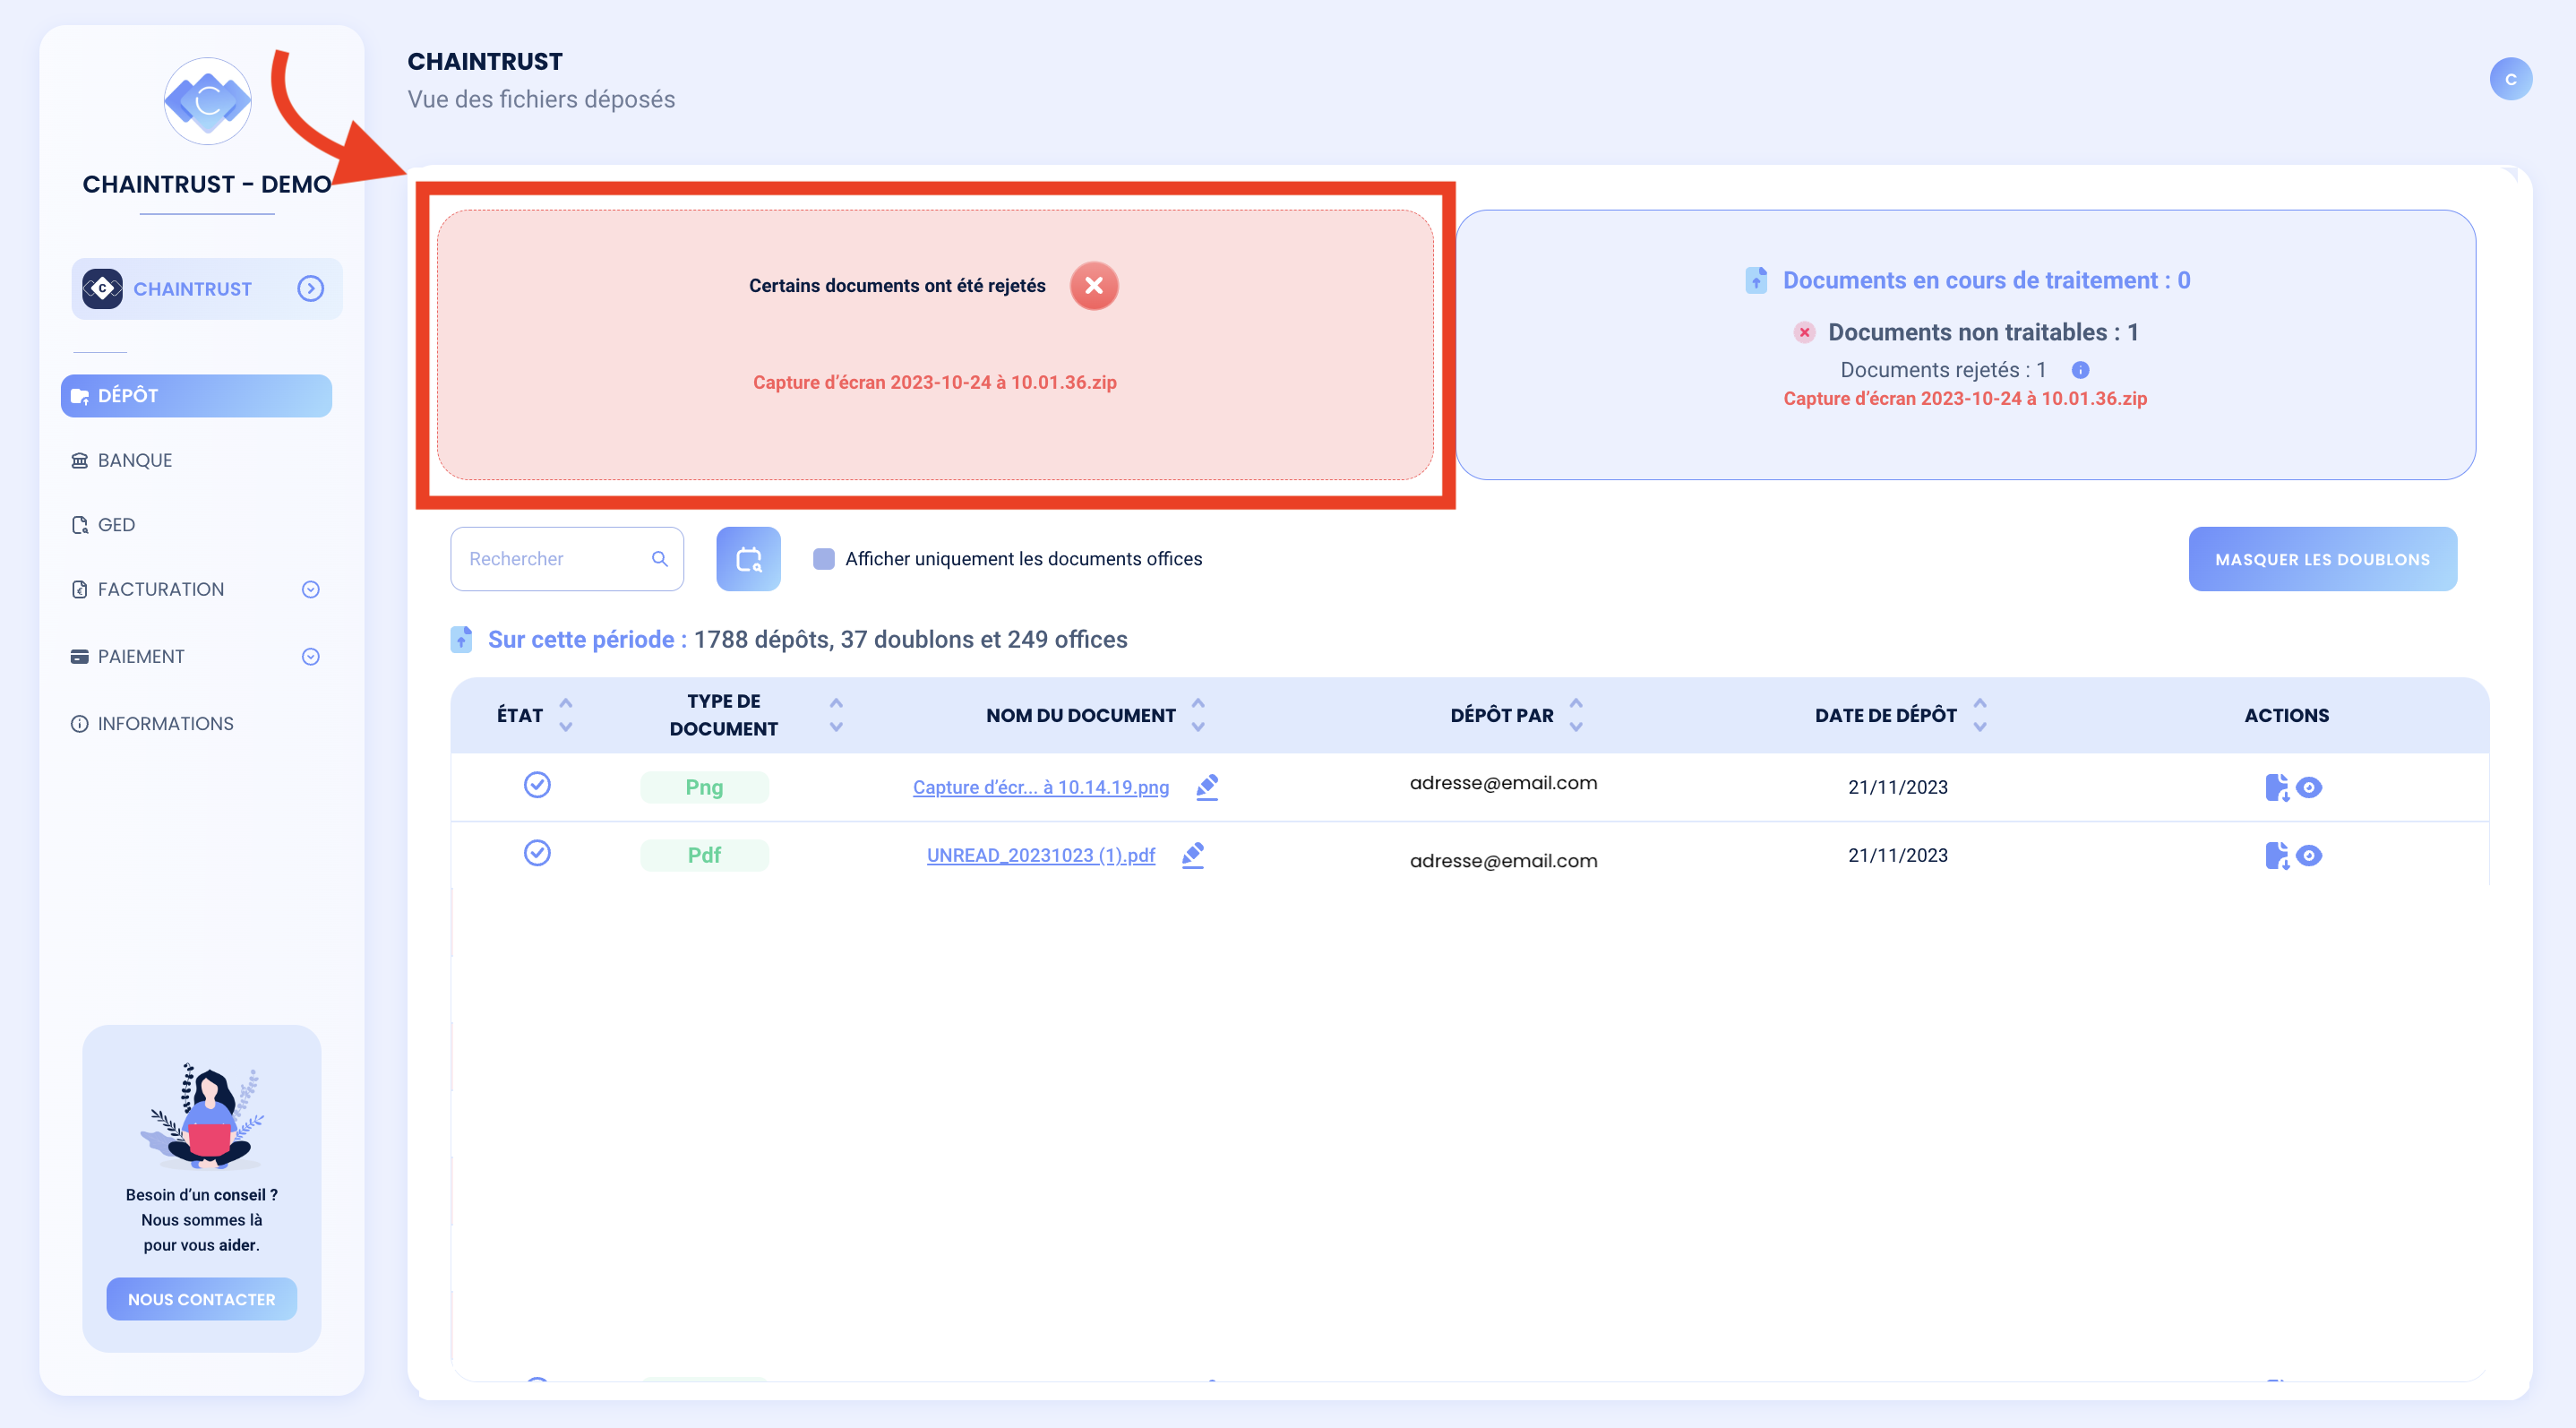Viewport: 2576px width, 1428px height.
Task: Click rejected file name in the pink banner
Action: 934,382
